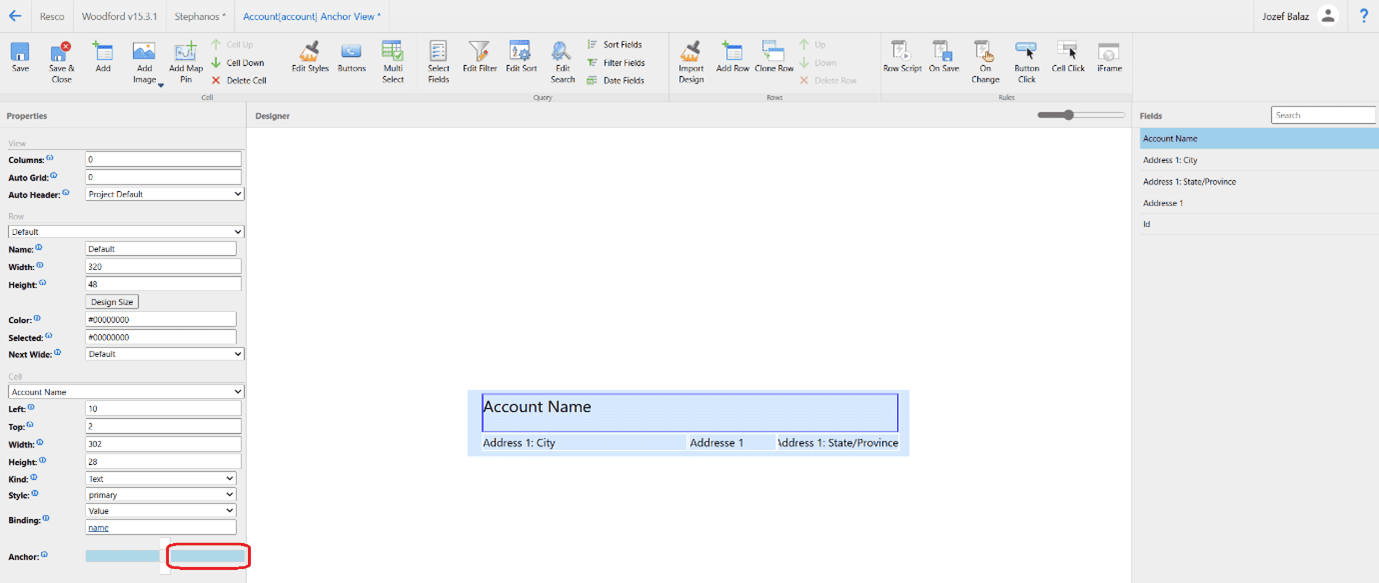Switch to the Stephanos tab
This screenshot has width=1379, height=583.
200,17
